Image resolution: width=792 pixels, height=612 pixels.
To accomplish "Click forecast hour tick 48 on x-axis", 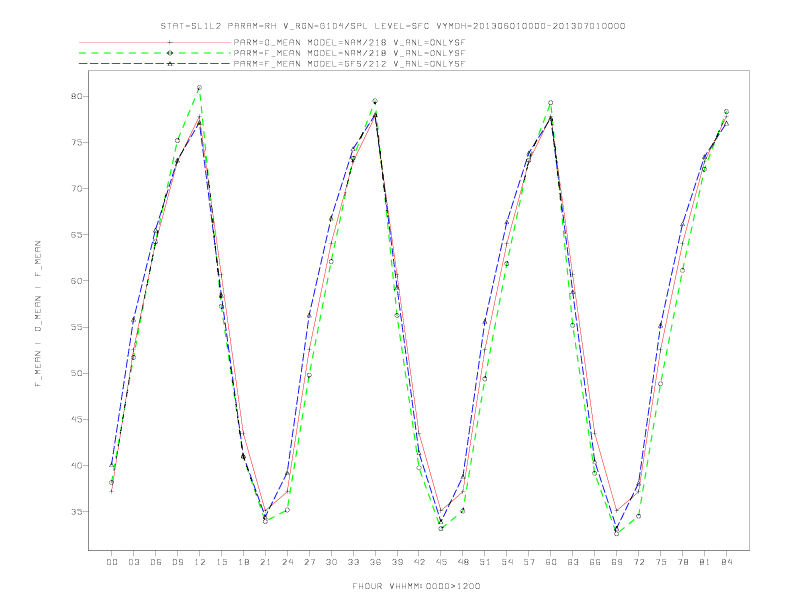I will pos(463,562).
